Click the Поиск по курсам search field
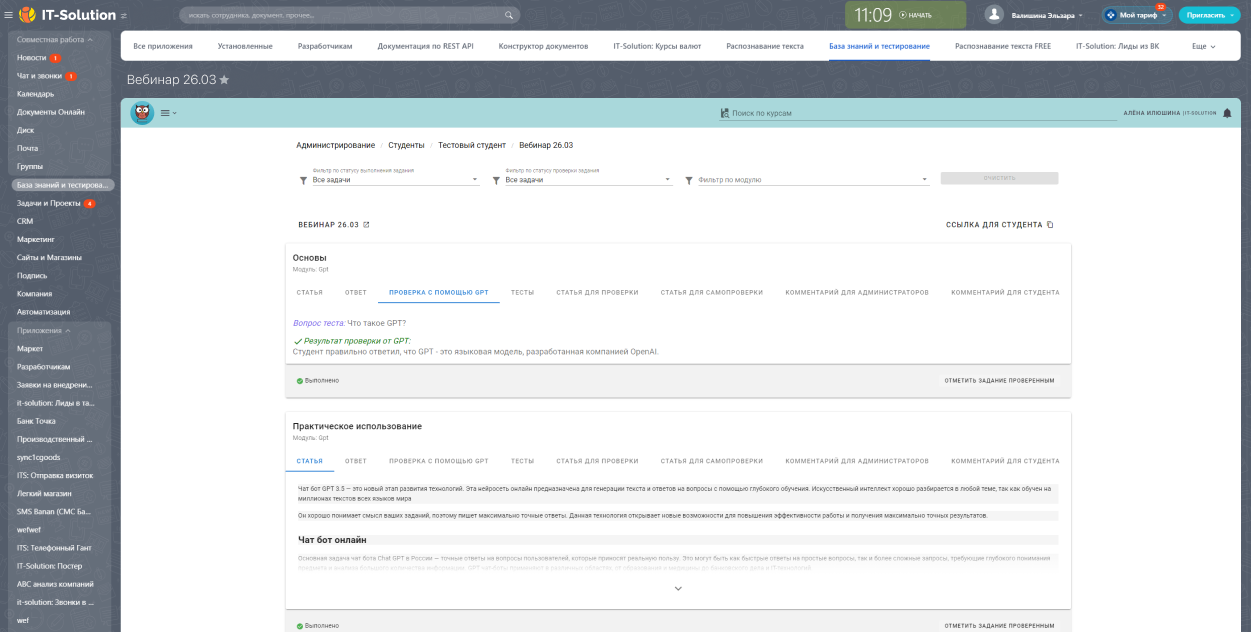 tap(920, 113)
